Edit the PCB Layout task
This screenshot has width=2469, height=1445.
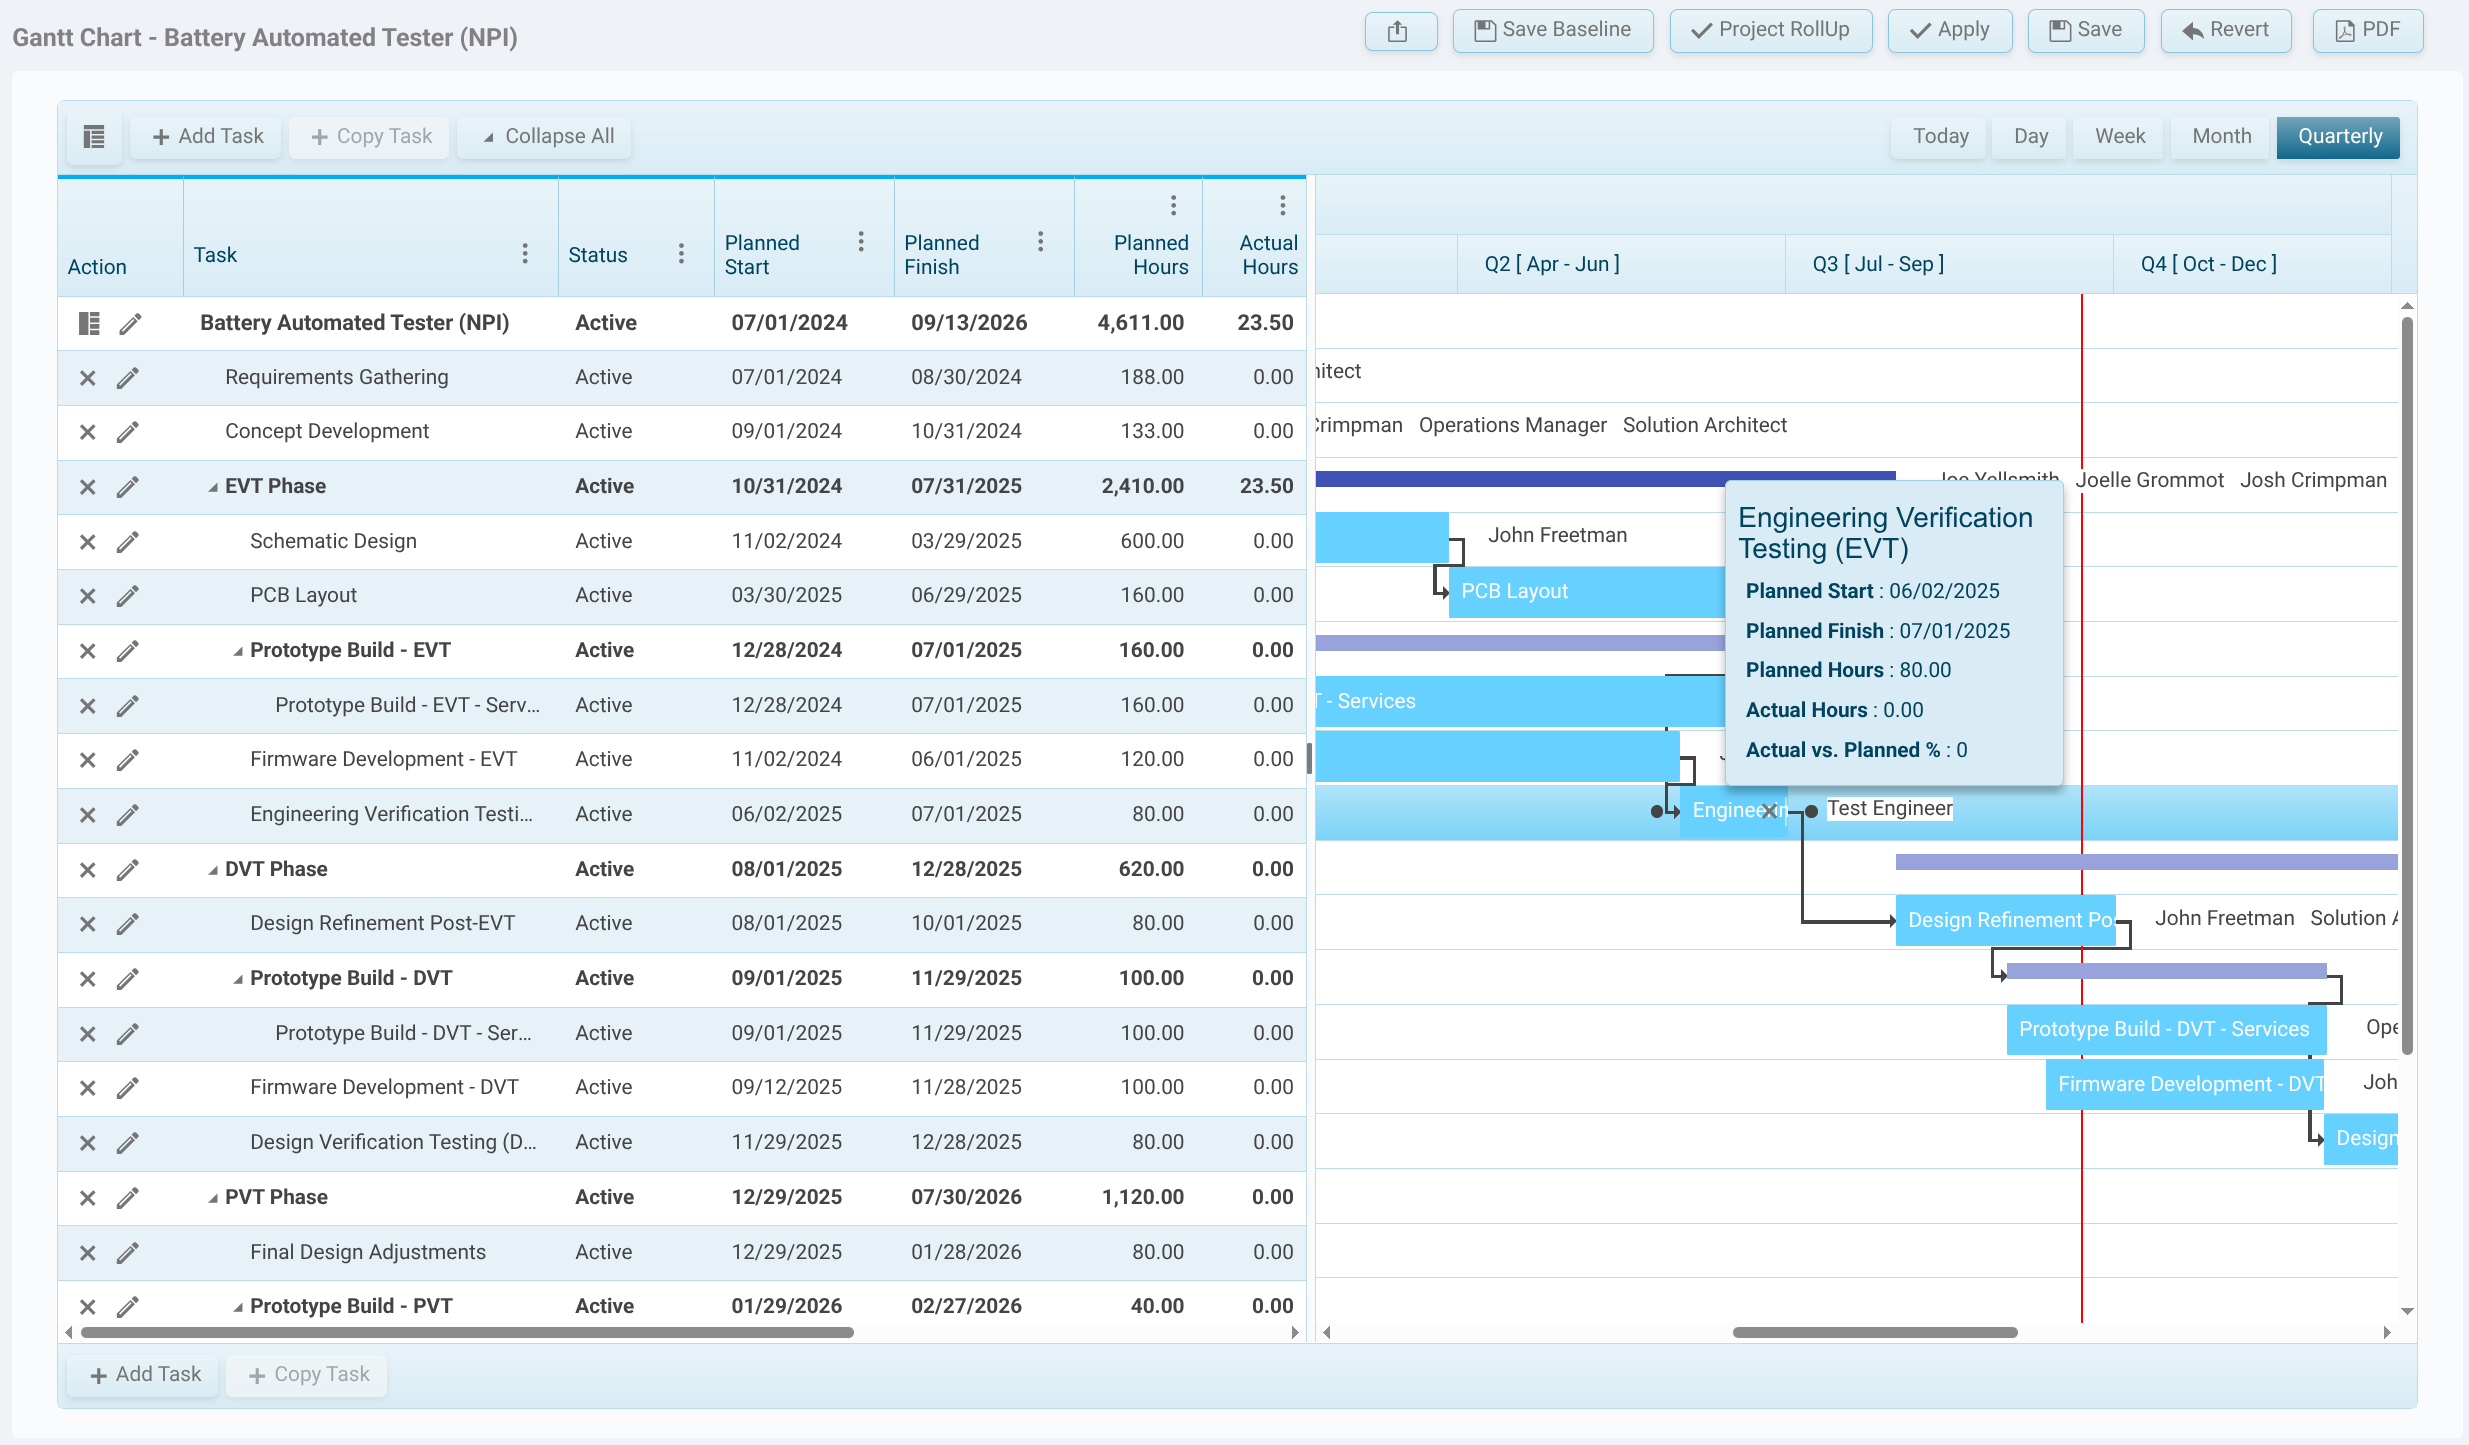[127, 596]
